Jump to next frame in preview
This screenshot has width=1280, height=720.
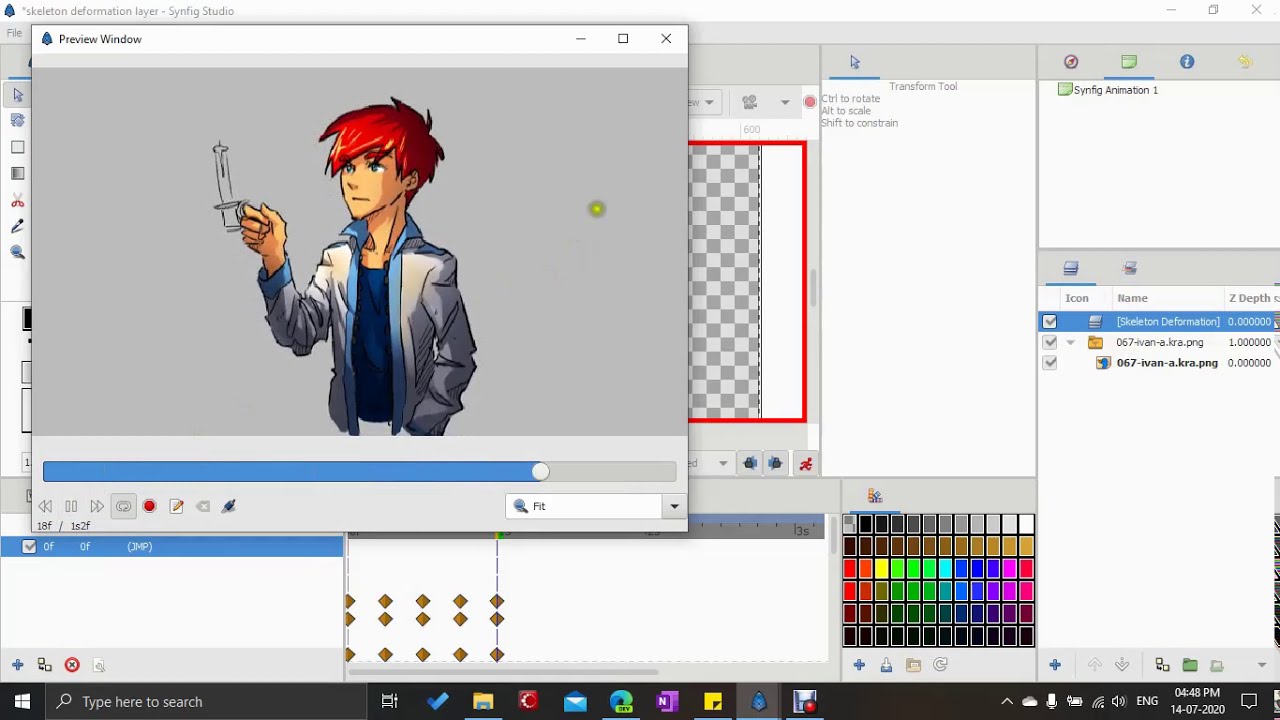pyautogui.click(x=97, y=506)
